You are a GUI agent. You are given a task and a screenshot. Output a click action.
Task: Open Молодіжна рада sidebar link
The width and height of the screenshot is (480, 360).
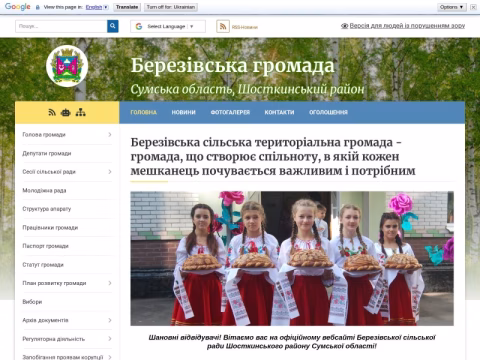(x=44, y=190)
